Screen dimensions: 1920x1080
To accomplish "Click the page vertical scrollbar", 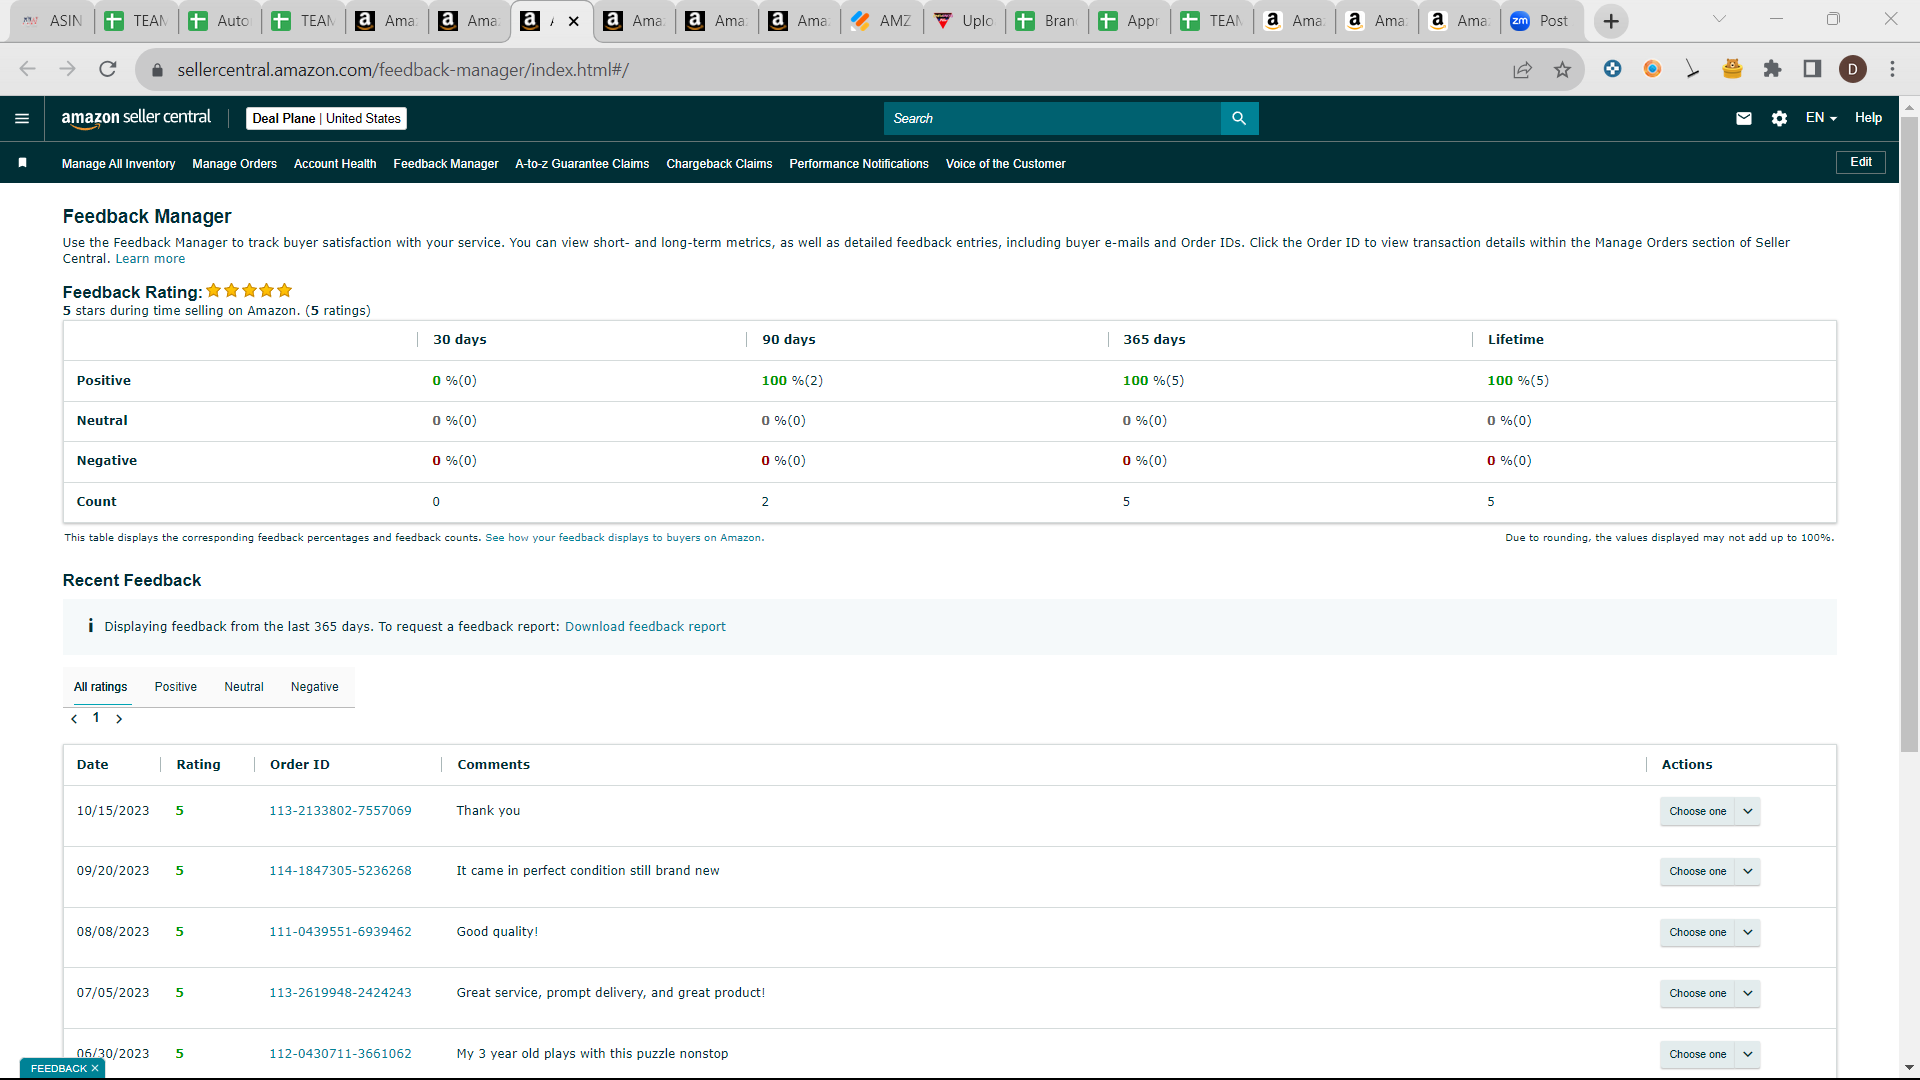I will [1909, 436].
